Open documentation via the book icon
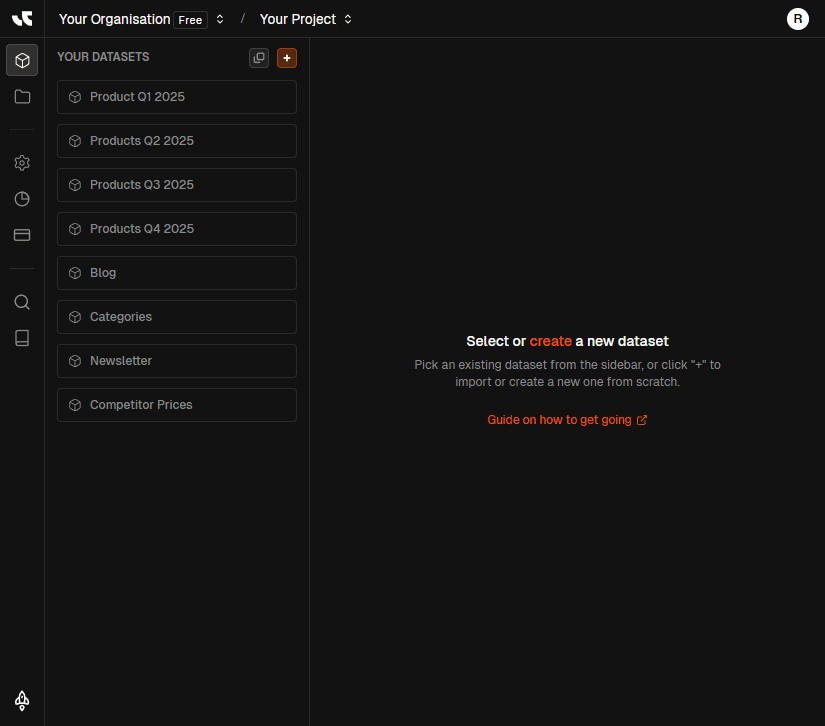Viewport: 825px width, 726px height. [x=21, y=337]
